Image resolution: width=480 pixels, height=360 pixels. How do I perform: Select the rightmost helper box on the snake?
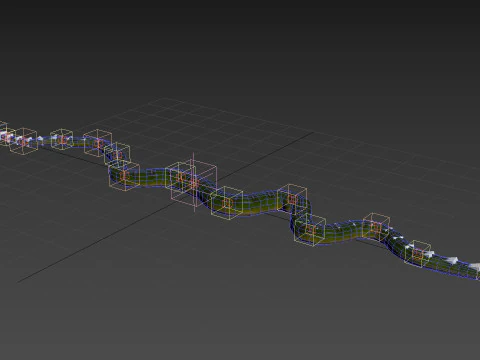point(417,254)
